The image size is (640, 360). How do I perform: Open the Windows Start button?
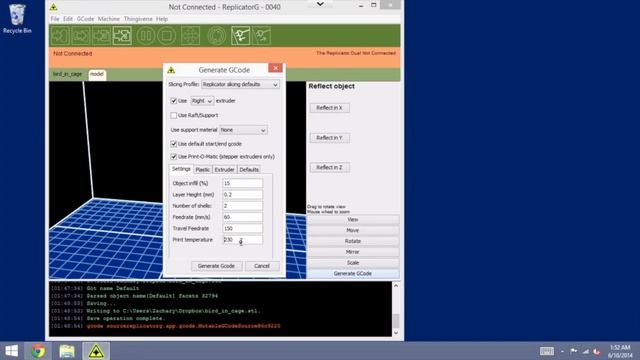(12, 351)
